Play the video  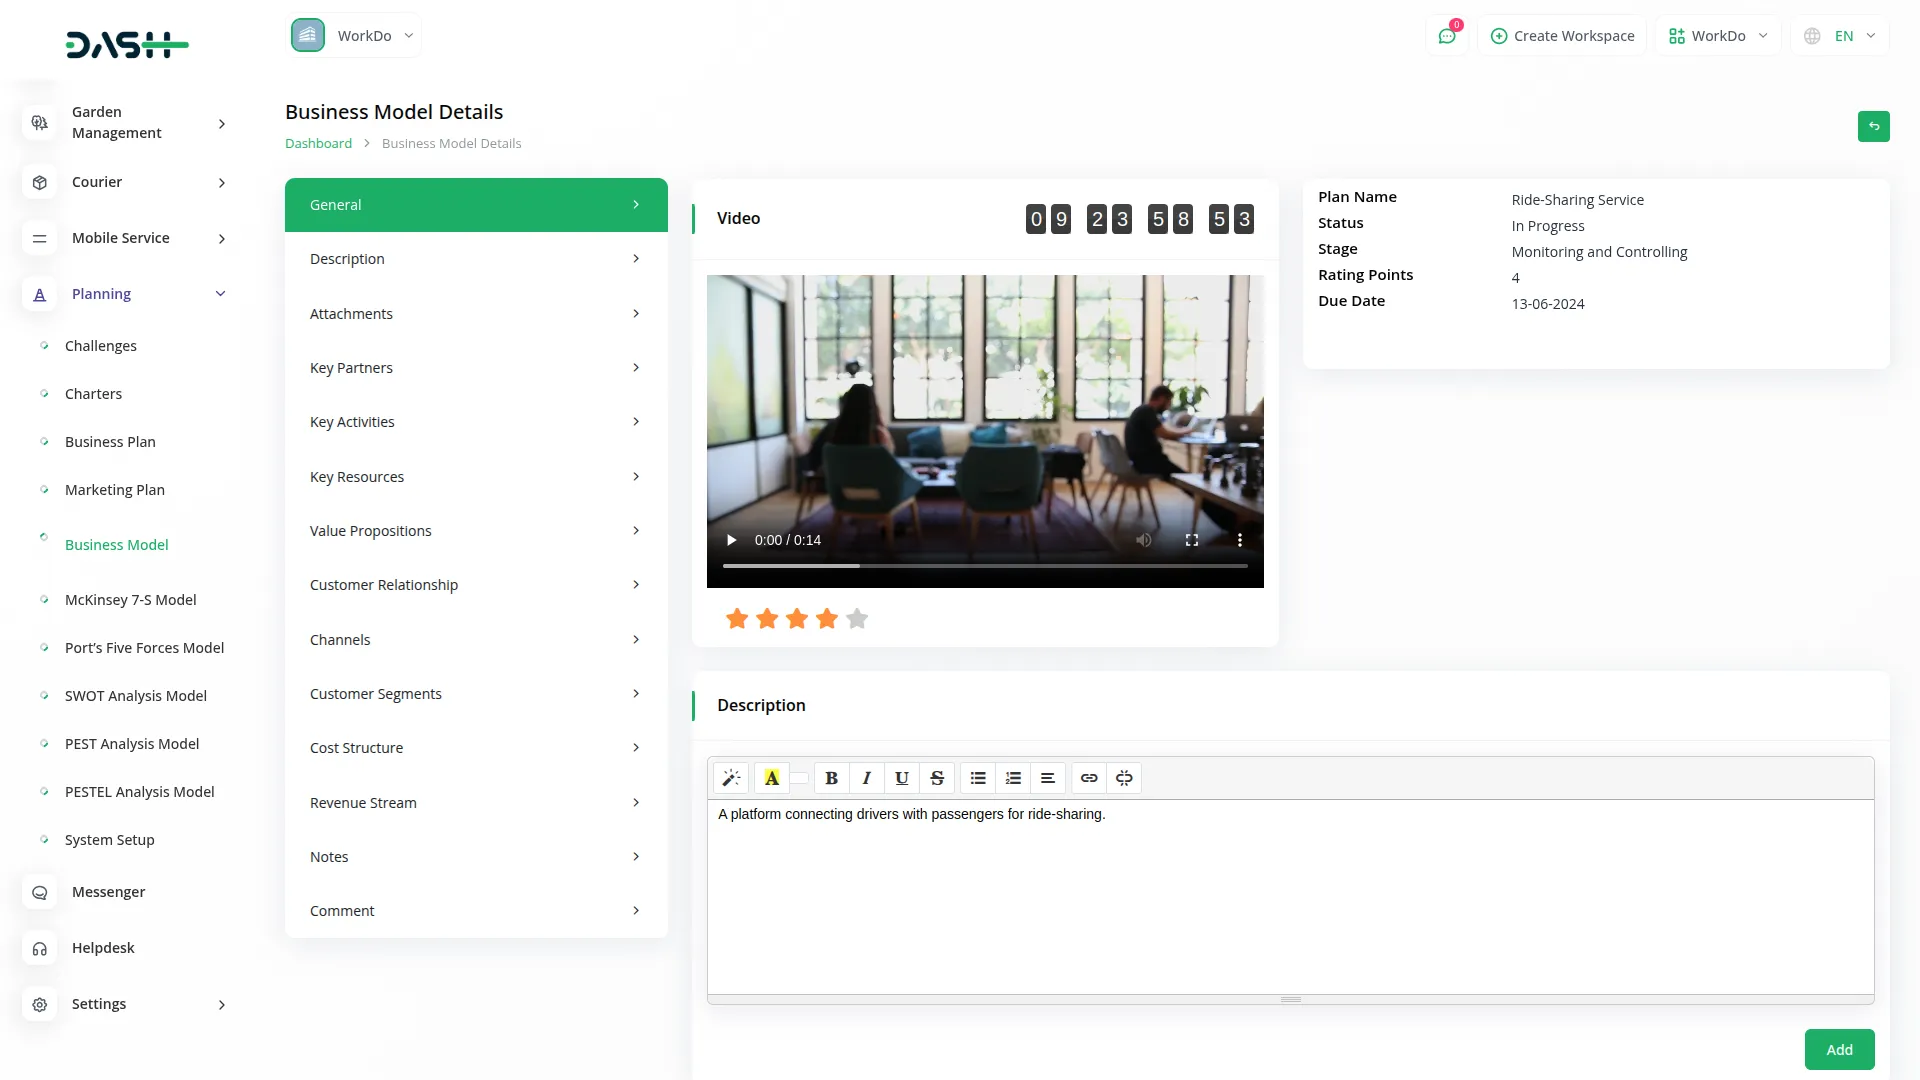tap(731, 540)
